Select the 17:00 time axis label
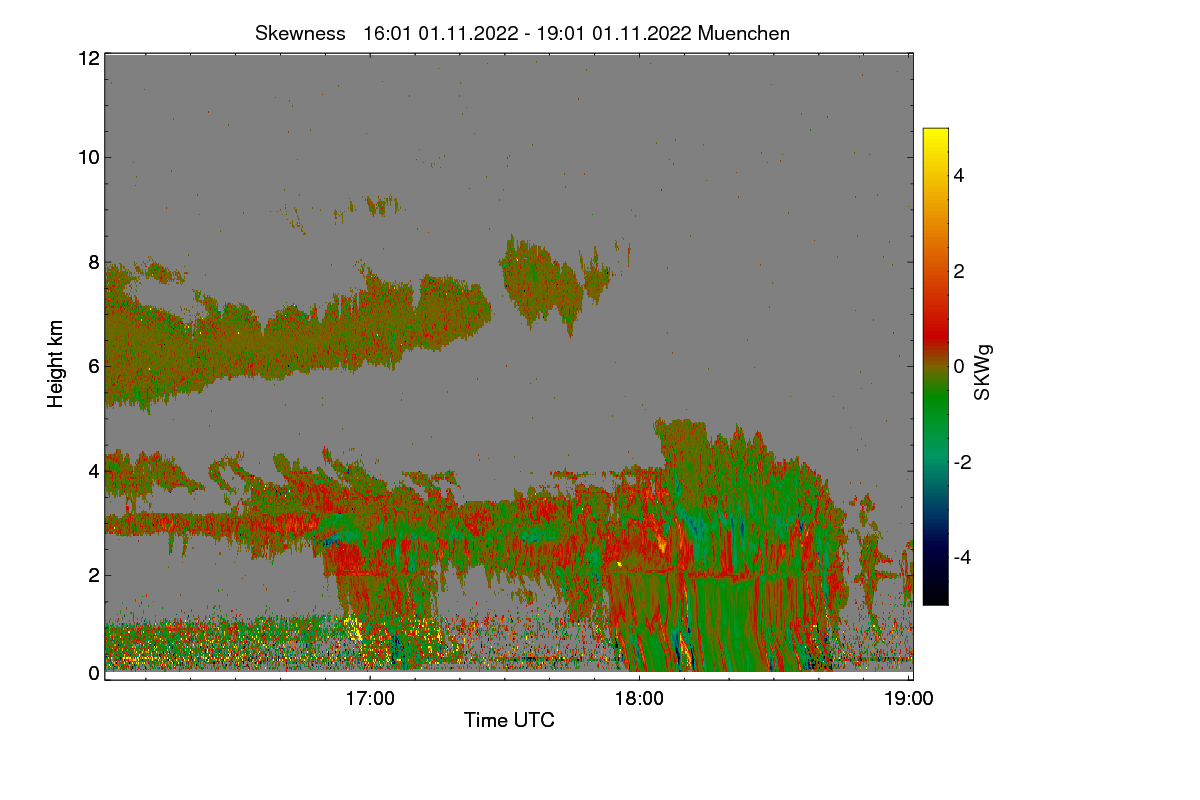The height and width of the screenshot is (800, 1200). tap(369, 699)
